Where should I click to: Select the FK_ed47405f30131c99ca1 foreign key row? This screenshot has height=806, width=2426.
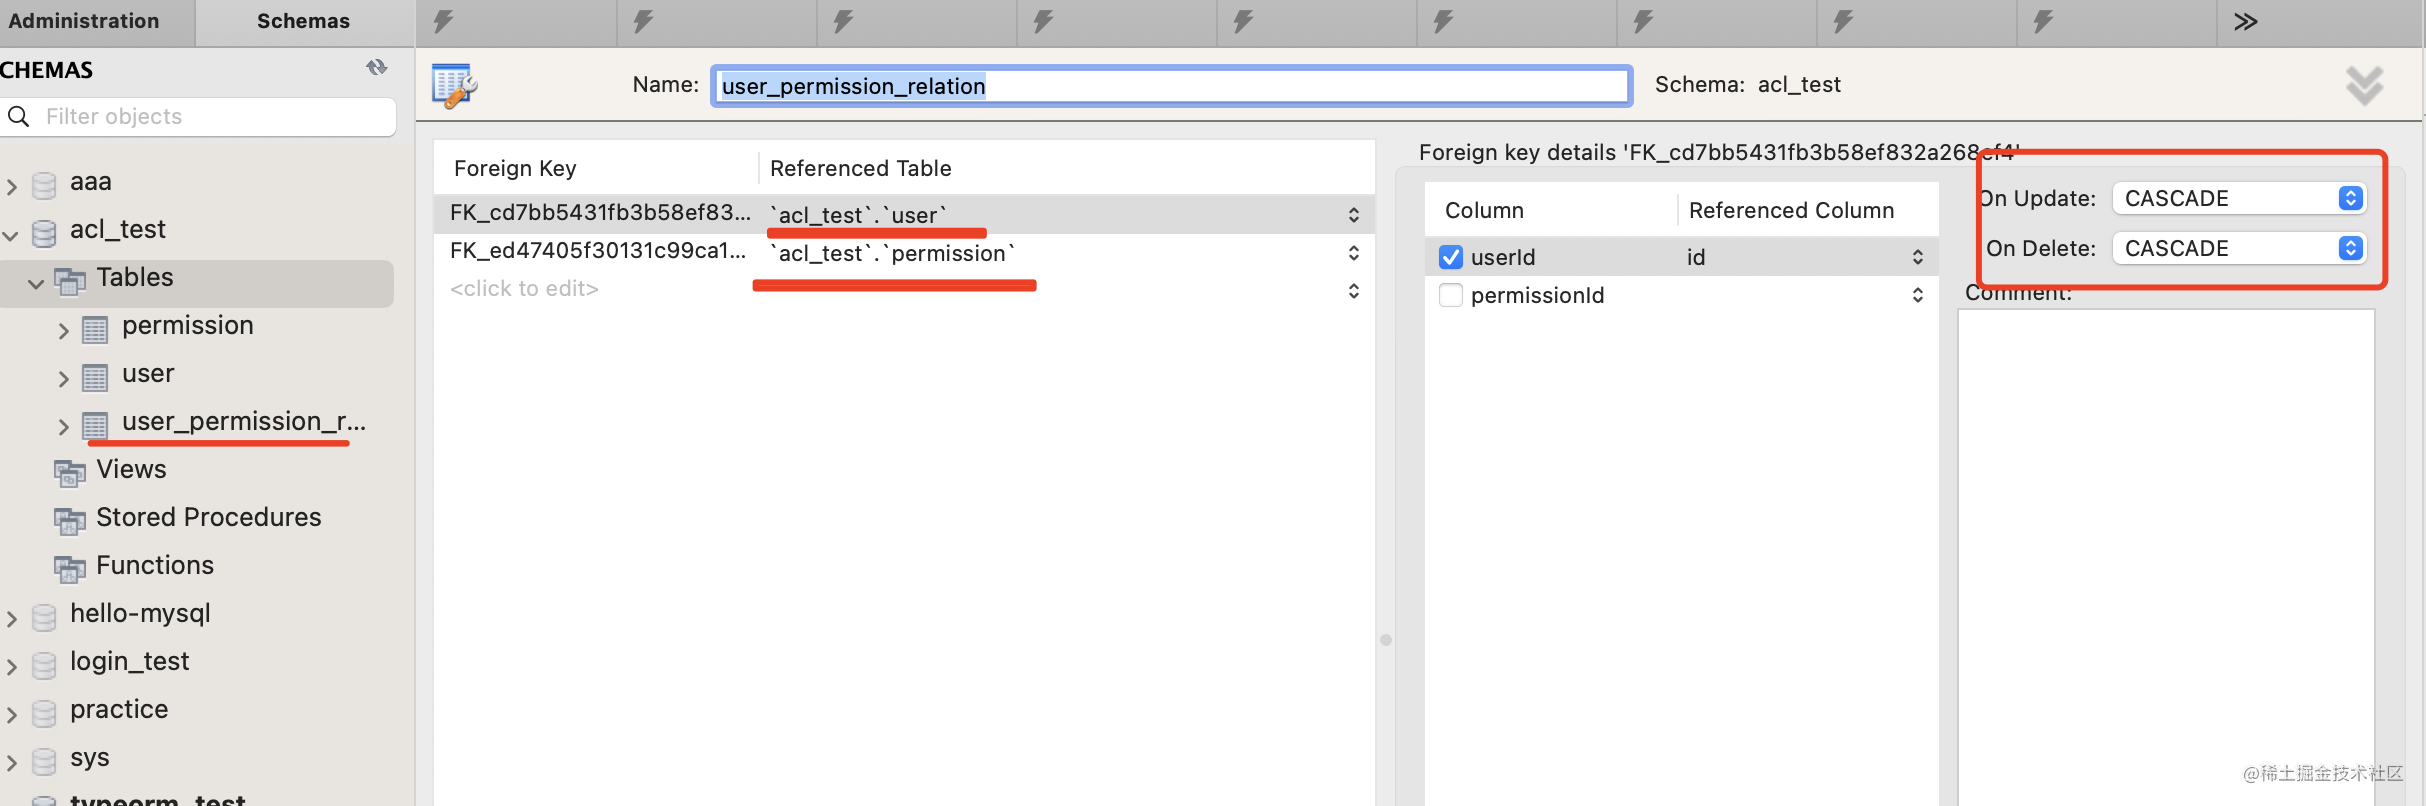[598, 251]
